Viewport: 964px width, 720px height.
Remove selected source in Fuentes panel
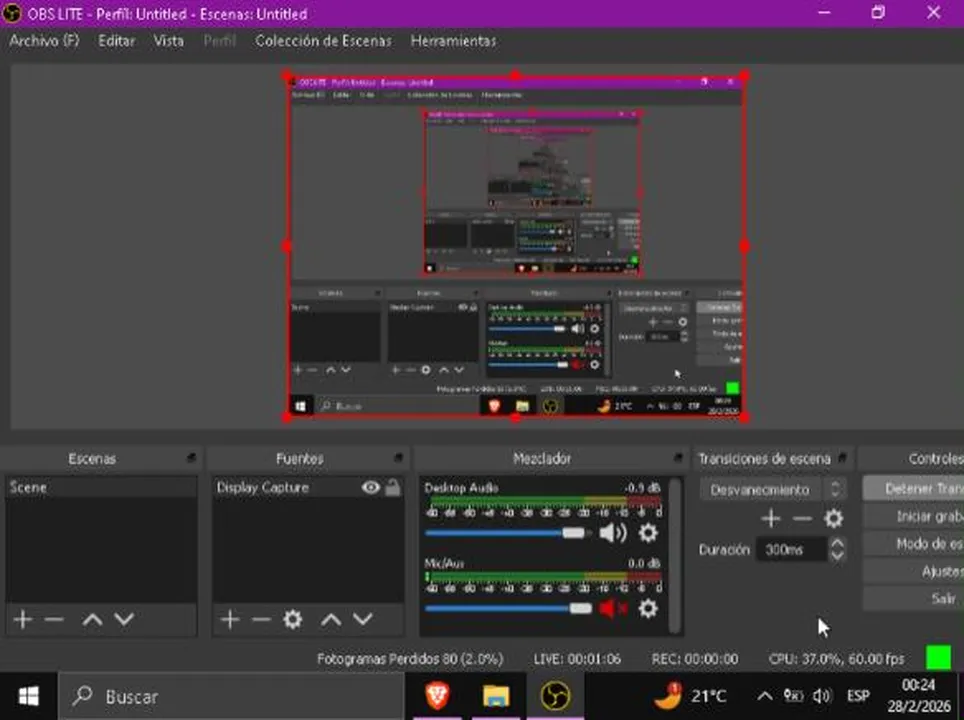pos(261,619)
